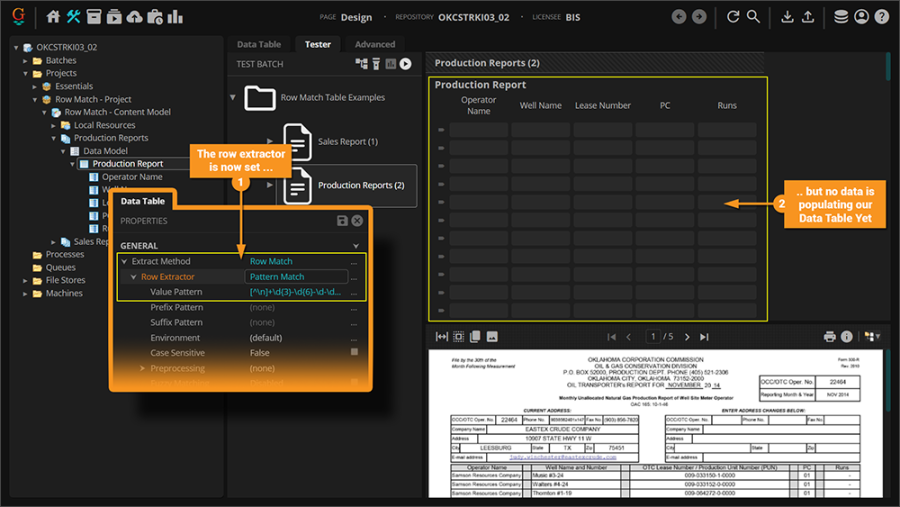The width and height of the screenshot is (900, 507).
Task: Collapse the Extract Method property
Action: tap(125, 261)
